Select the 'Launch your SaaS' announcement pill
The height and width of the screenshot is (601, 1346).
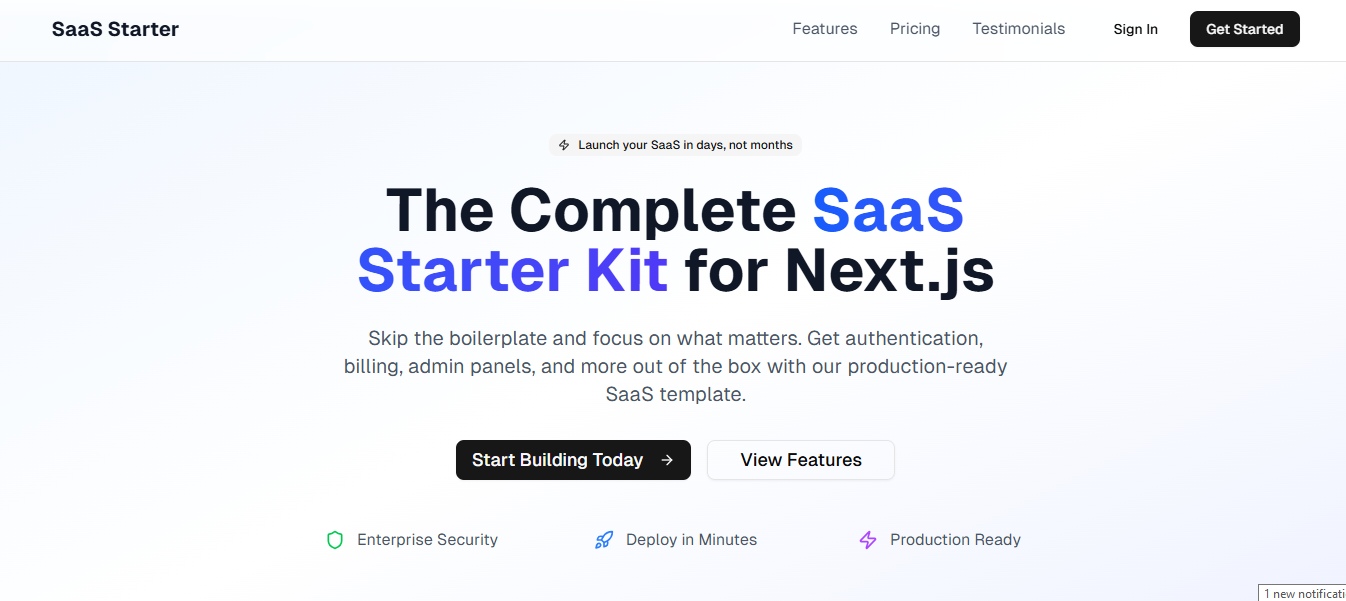[x=674, y=144]
